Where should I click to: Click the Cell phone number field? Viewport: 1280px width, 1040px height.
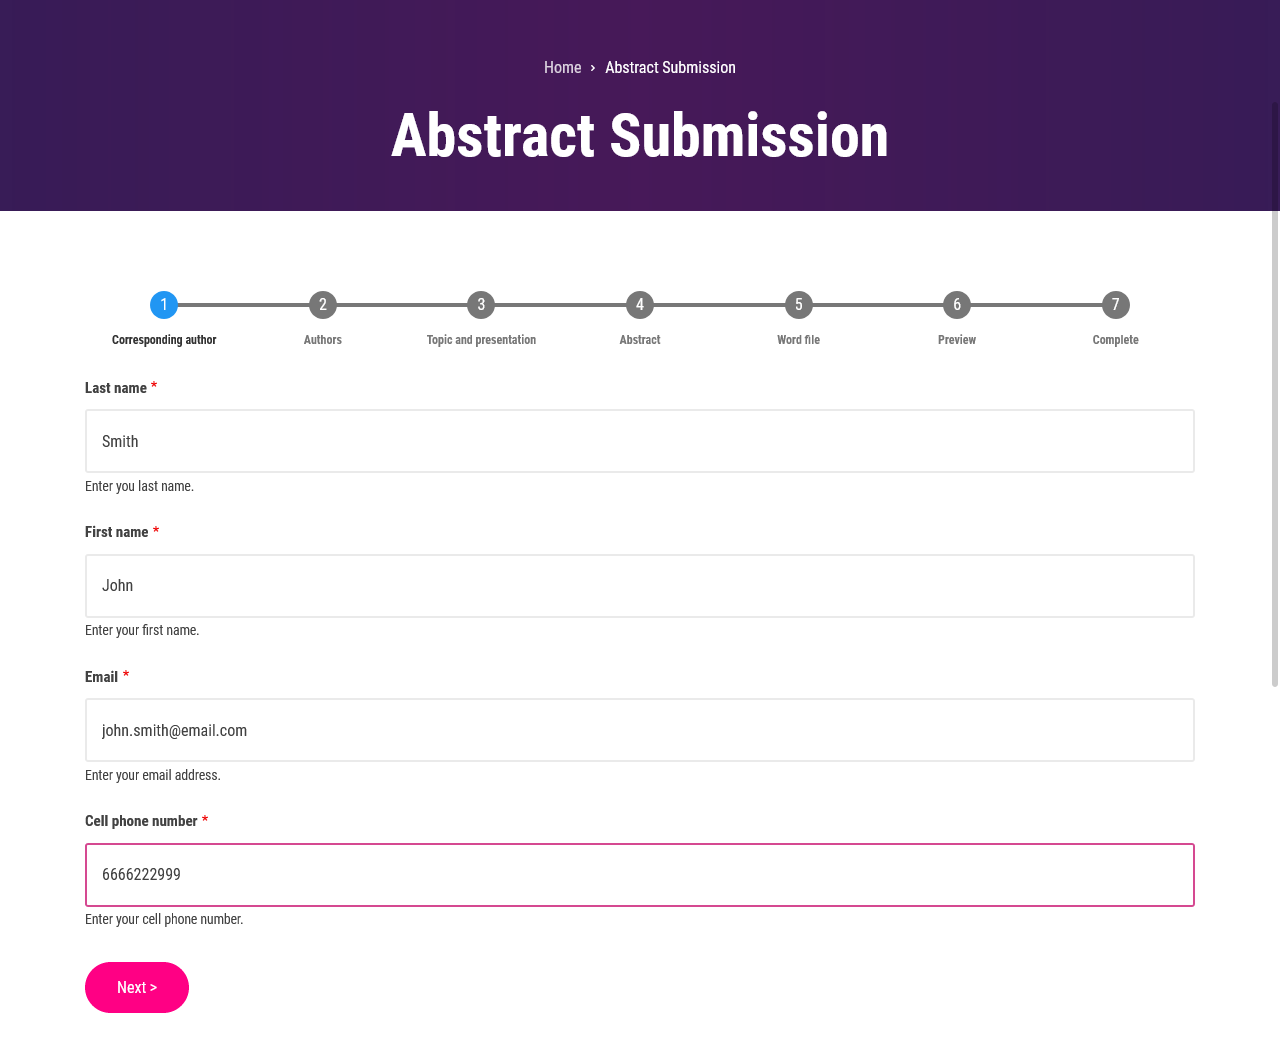[x=640, y=875]
